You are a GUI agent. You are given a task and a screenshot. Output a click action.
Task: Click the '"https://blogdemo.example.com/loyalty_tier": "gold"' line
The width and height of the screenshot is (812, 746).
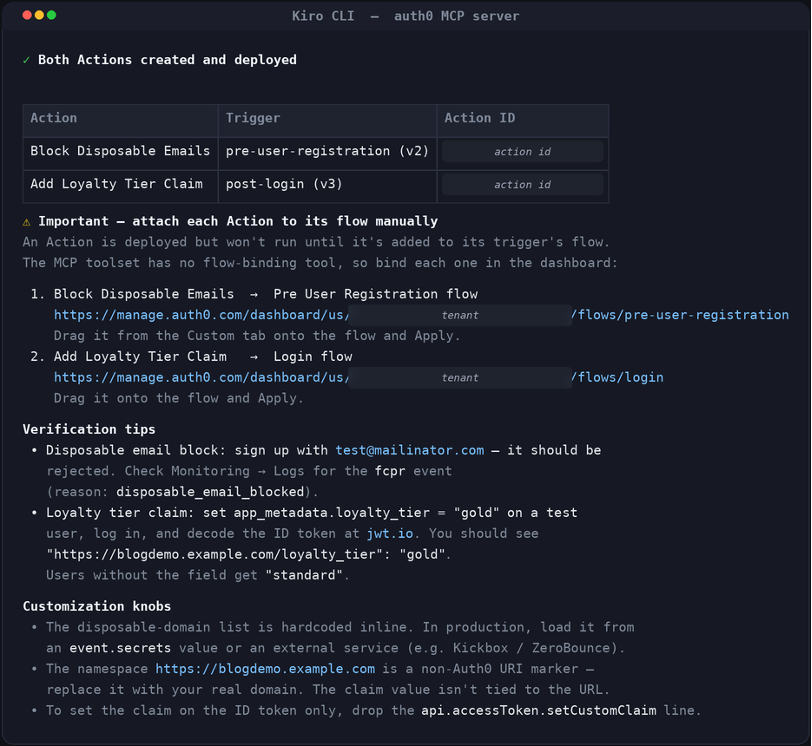point(246,554)
